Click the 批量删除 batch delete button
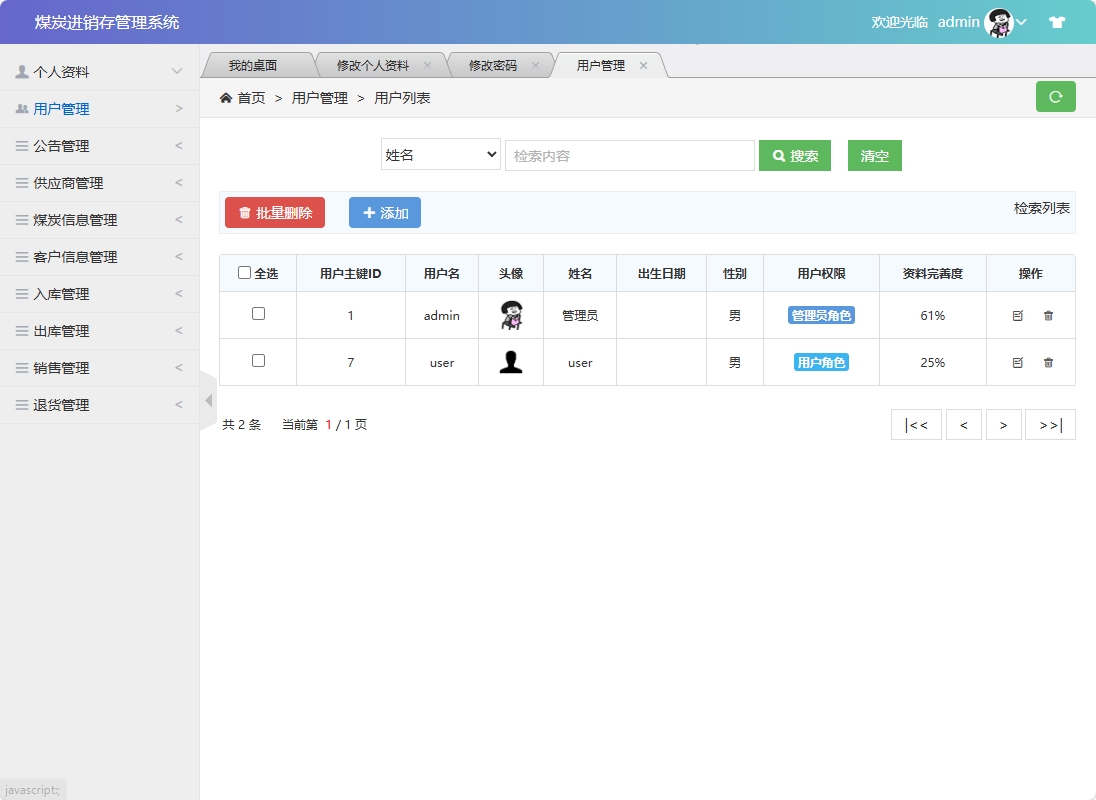Viewport: 1096px width, 800px height. [x=274, y=212]
